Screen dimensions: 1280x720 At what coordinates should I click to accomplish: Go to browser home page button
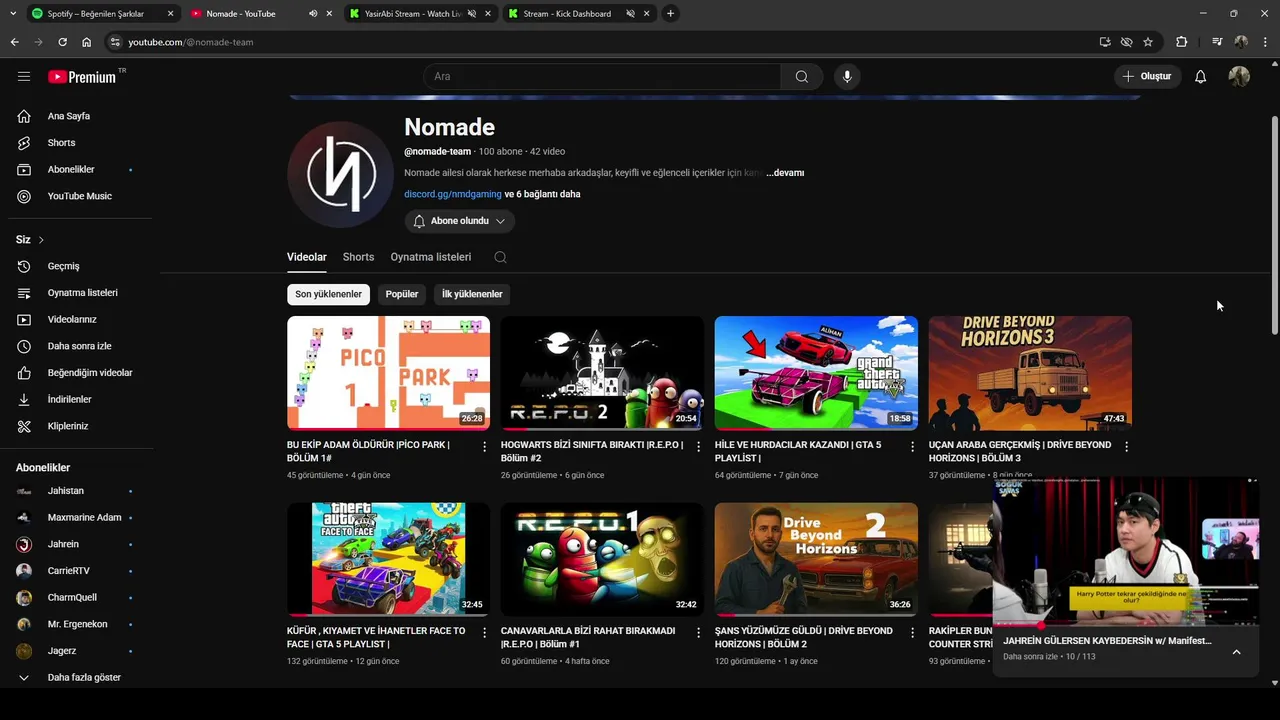click(x=86, y=42)
